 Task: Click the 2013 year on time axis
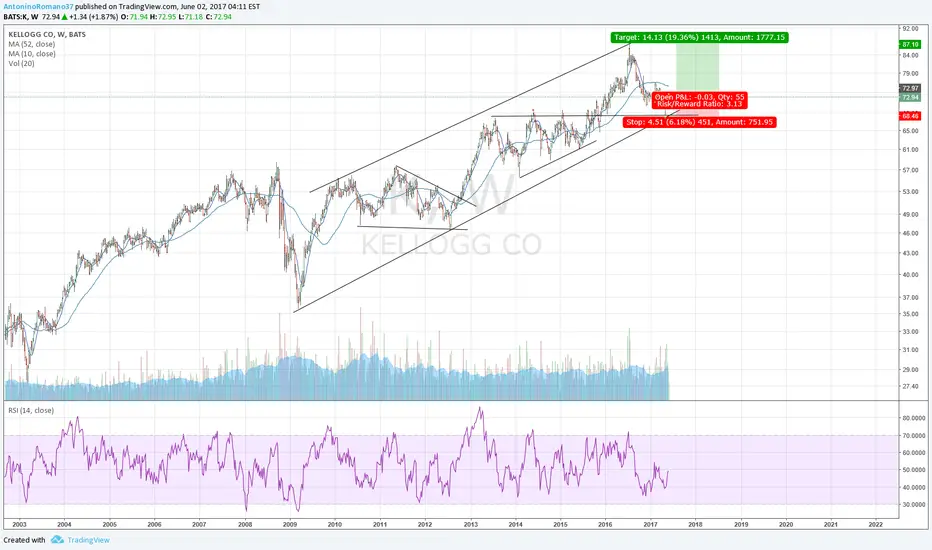click(471, 524)
